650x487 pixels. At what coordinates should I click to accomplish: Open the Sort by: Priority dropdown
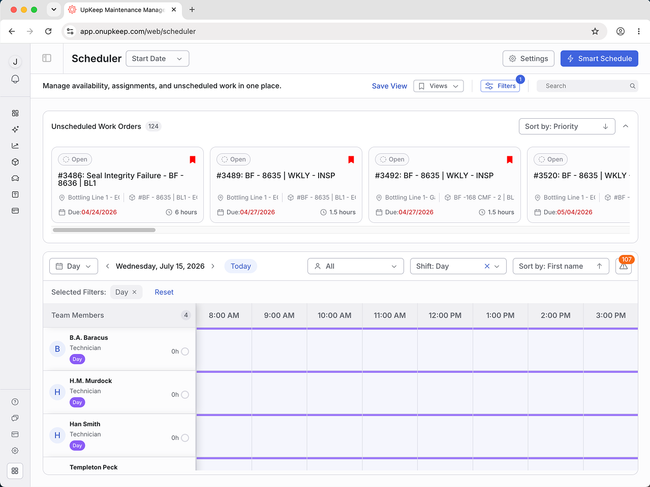pos(567,126)
